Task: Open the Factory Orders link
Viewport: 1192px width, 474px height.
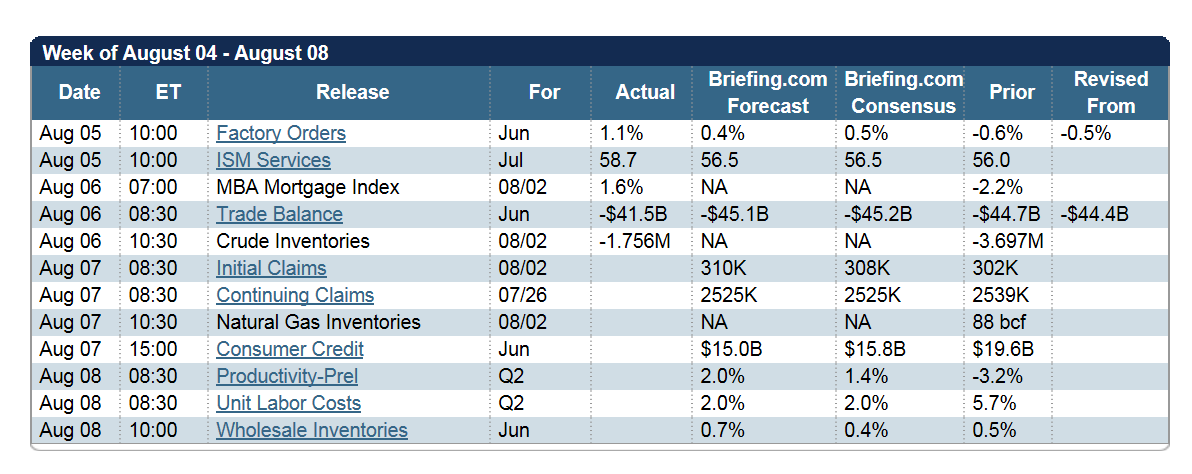Action: (281, 133)
